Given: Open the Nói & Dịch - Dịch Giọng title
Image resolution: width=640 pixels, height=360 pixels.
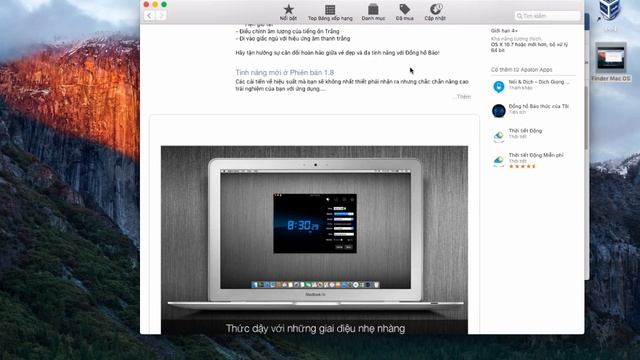Looking at the screenshot, I should [539, 82].
